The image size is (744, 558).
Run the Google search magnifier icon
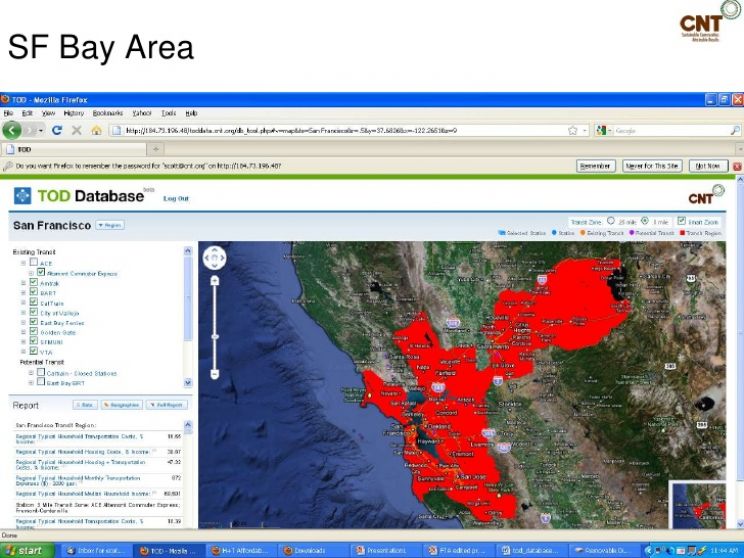(x=735, y=130)
